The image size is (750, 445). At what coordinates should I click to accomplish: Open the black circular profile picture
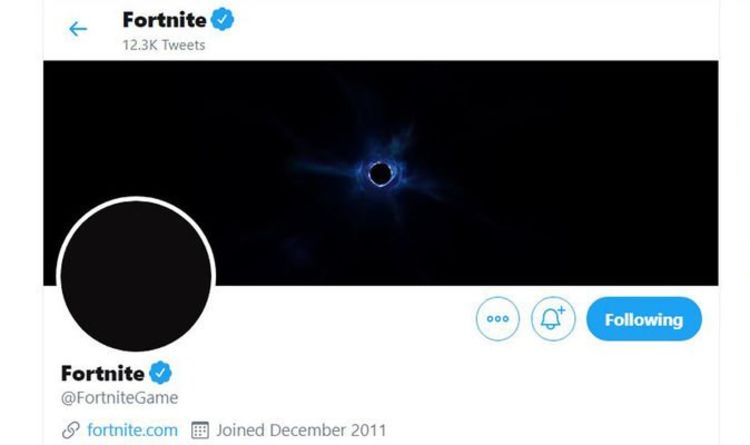tap(136, 275)
